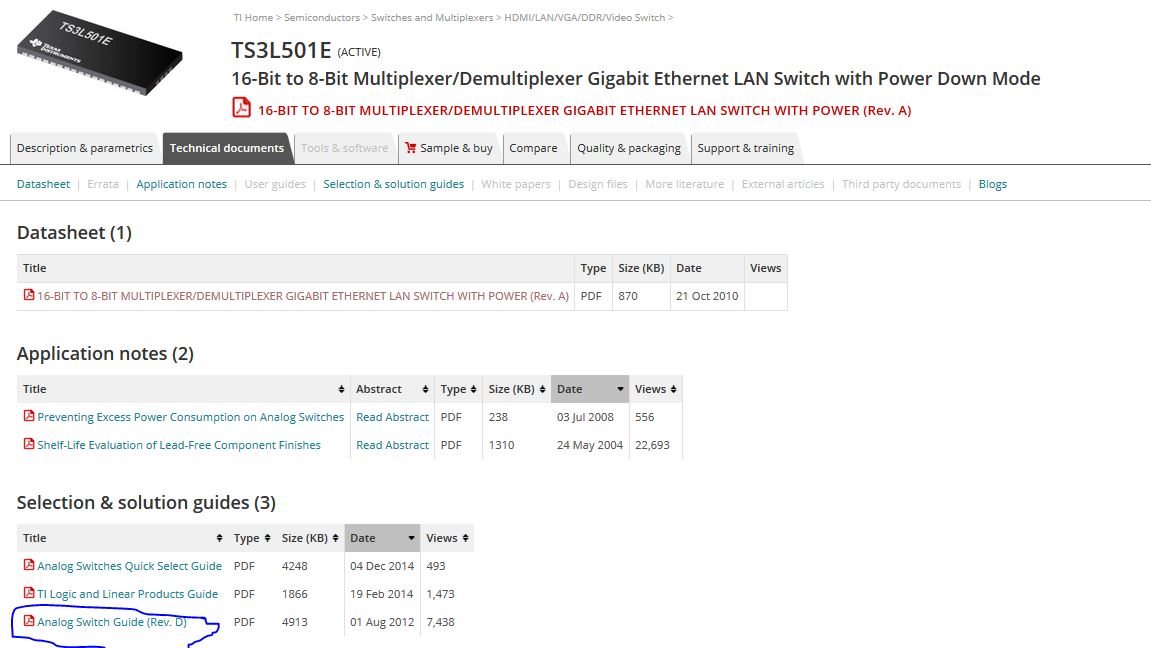
Task: Go to Semiconductors breadcrumb
Action: tap(322, 18)
